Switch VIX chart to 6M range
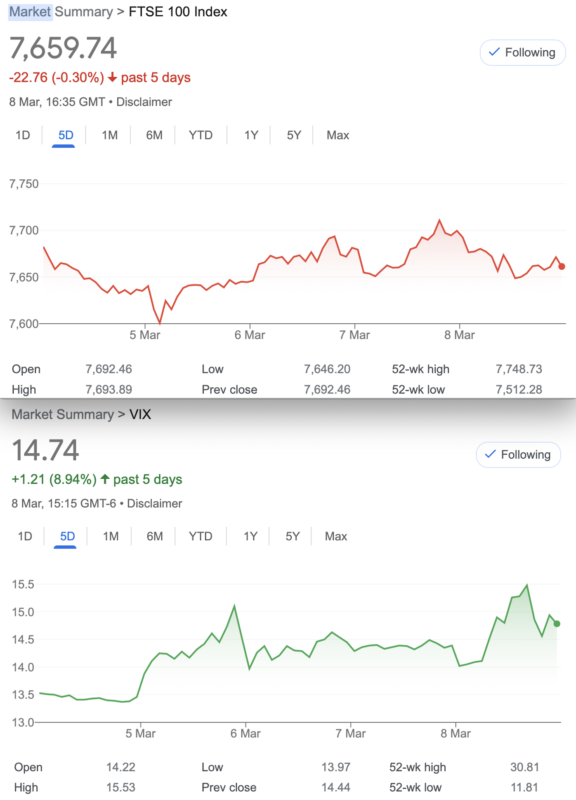This screenshot has height=800, width=576. 155,536
